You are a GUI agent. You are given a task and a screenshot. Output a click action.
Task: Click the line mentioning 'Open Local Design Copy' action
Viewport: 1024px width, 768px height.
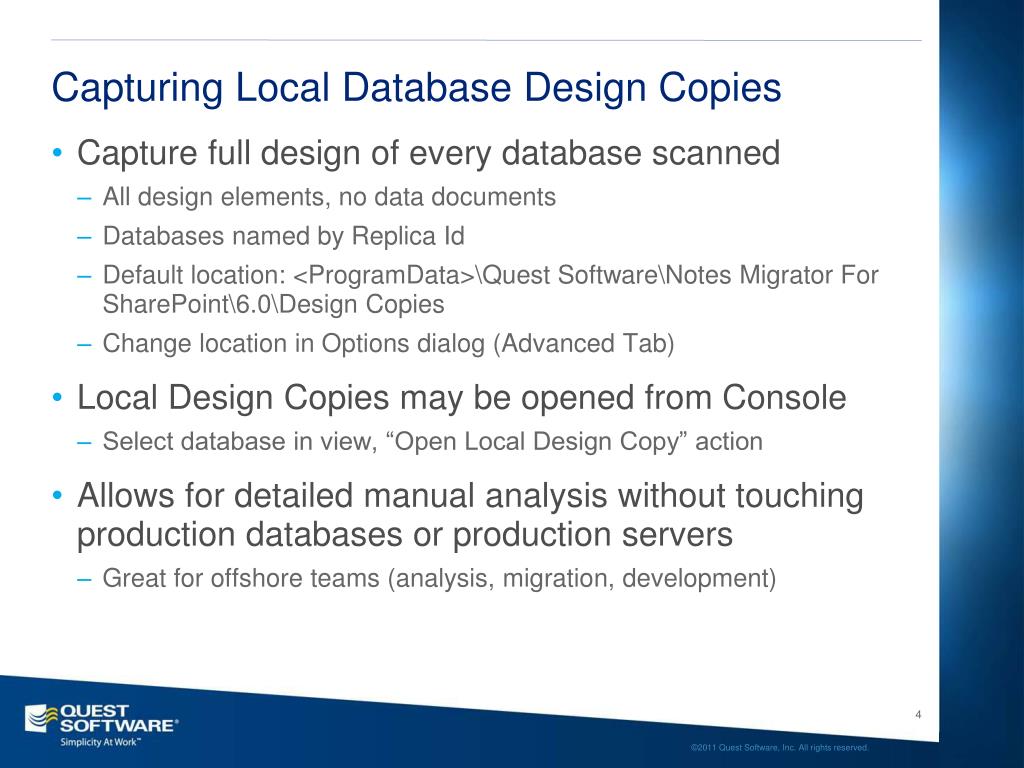432,442
